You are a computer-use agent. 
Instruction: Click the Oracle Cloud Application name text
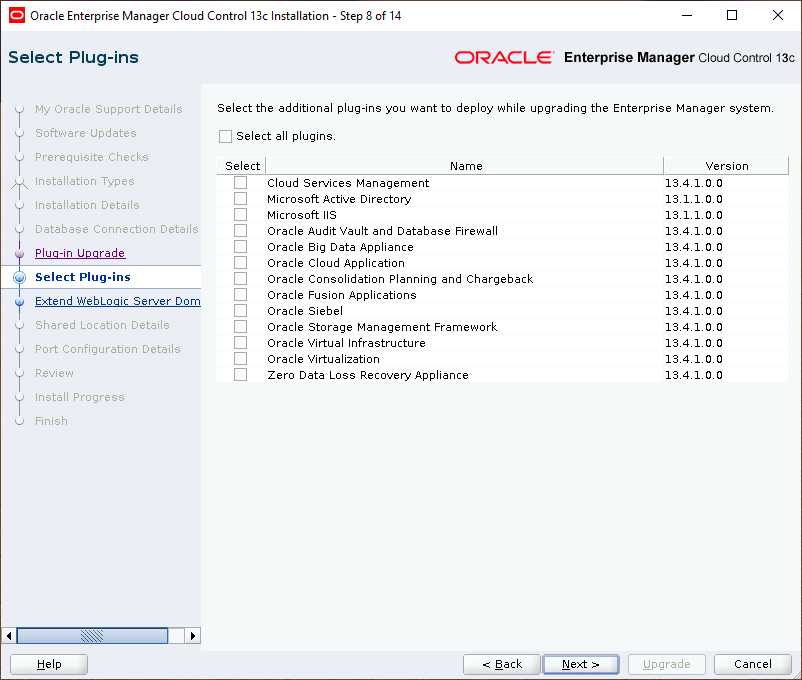click(336, 263)
